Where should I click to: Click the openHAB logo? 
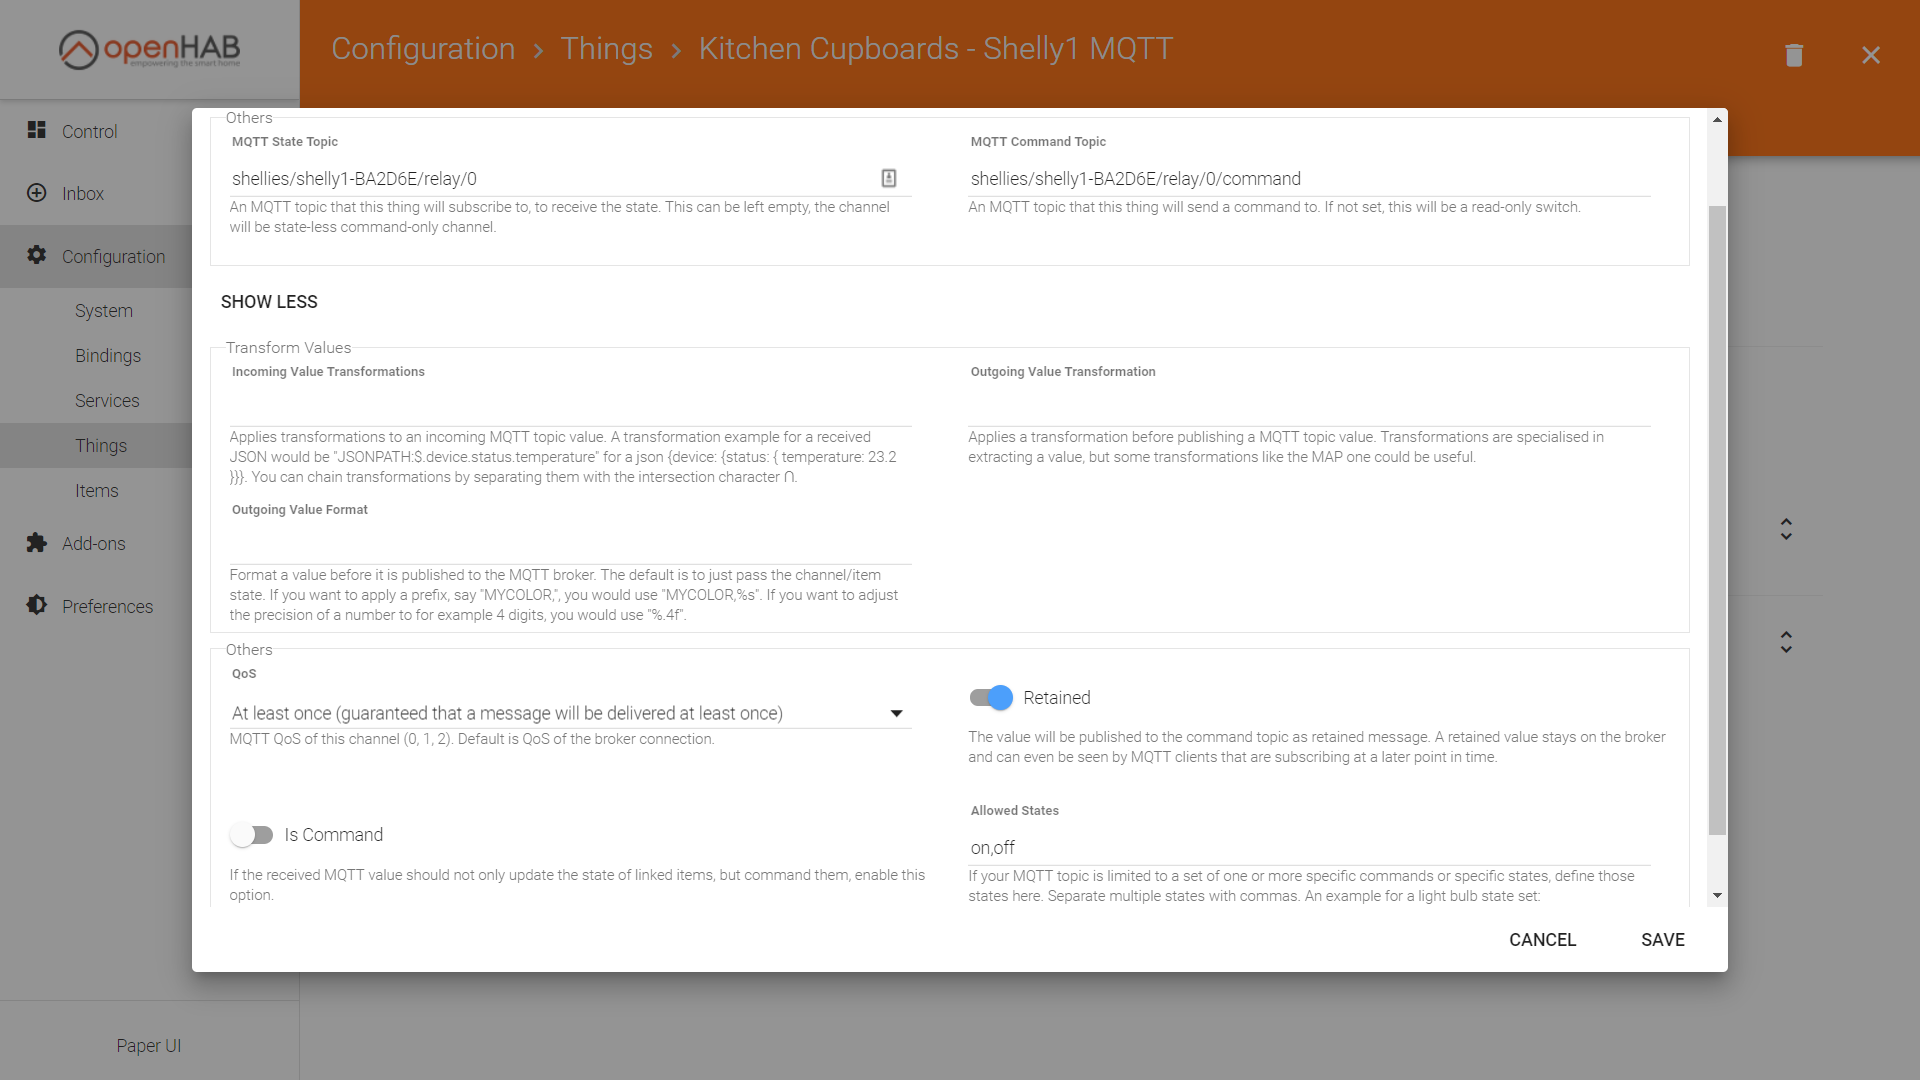click(x=150, y=49)
